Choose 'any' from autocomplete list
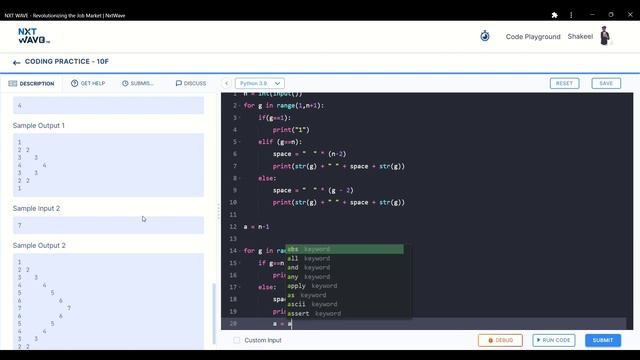 (x=344, y=277)
